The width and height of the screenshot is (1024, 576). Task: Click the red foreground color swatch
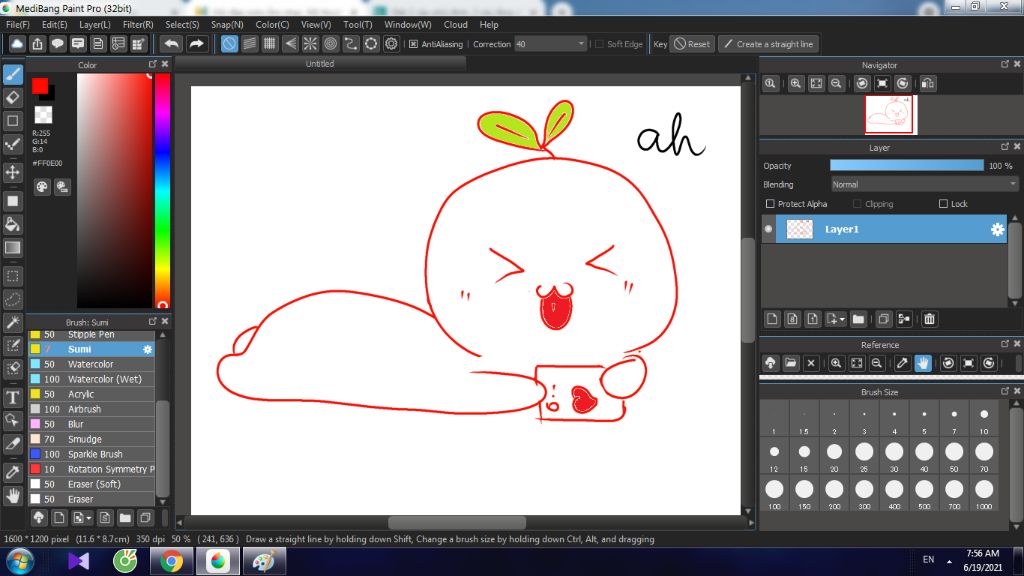tap(40, 86)
